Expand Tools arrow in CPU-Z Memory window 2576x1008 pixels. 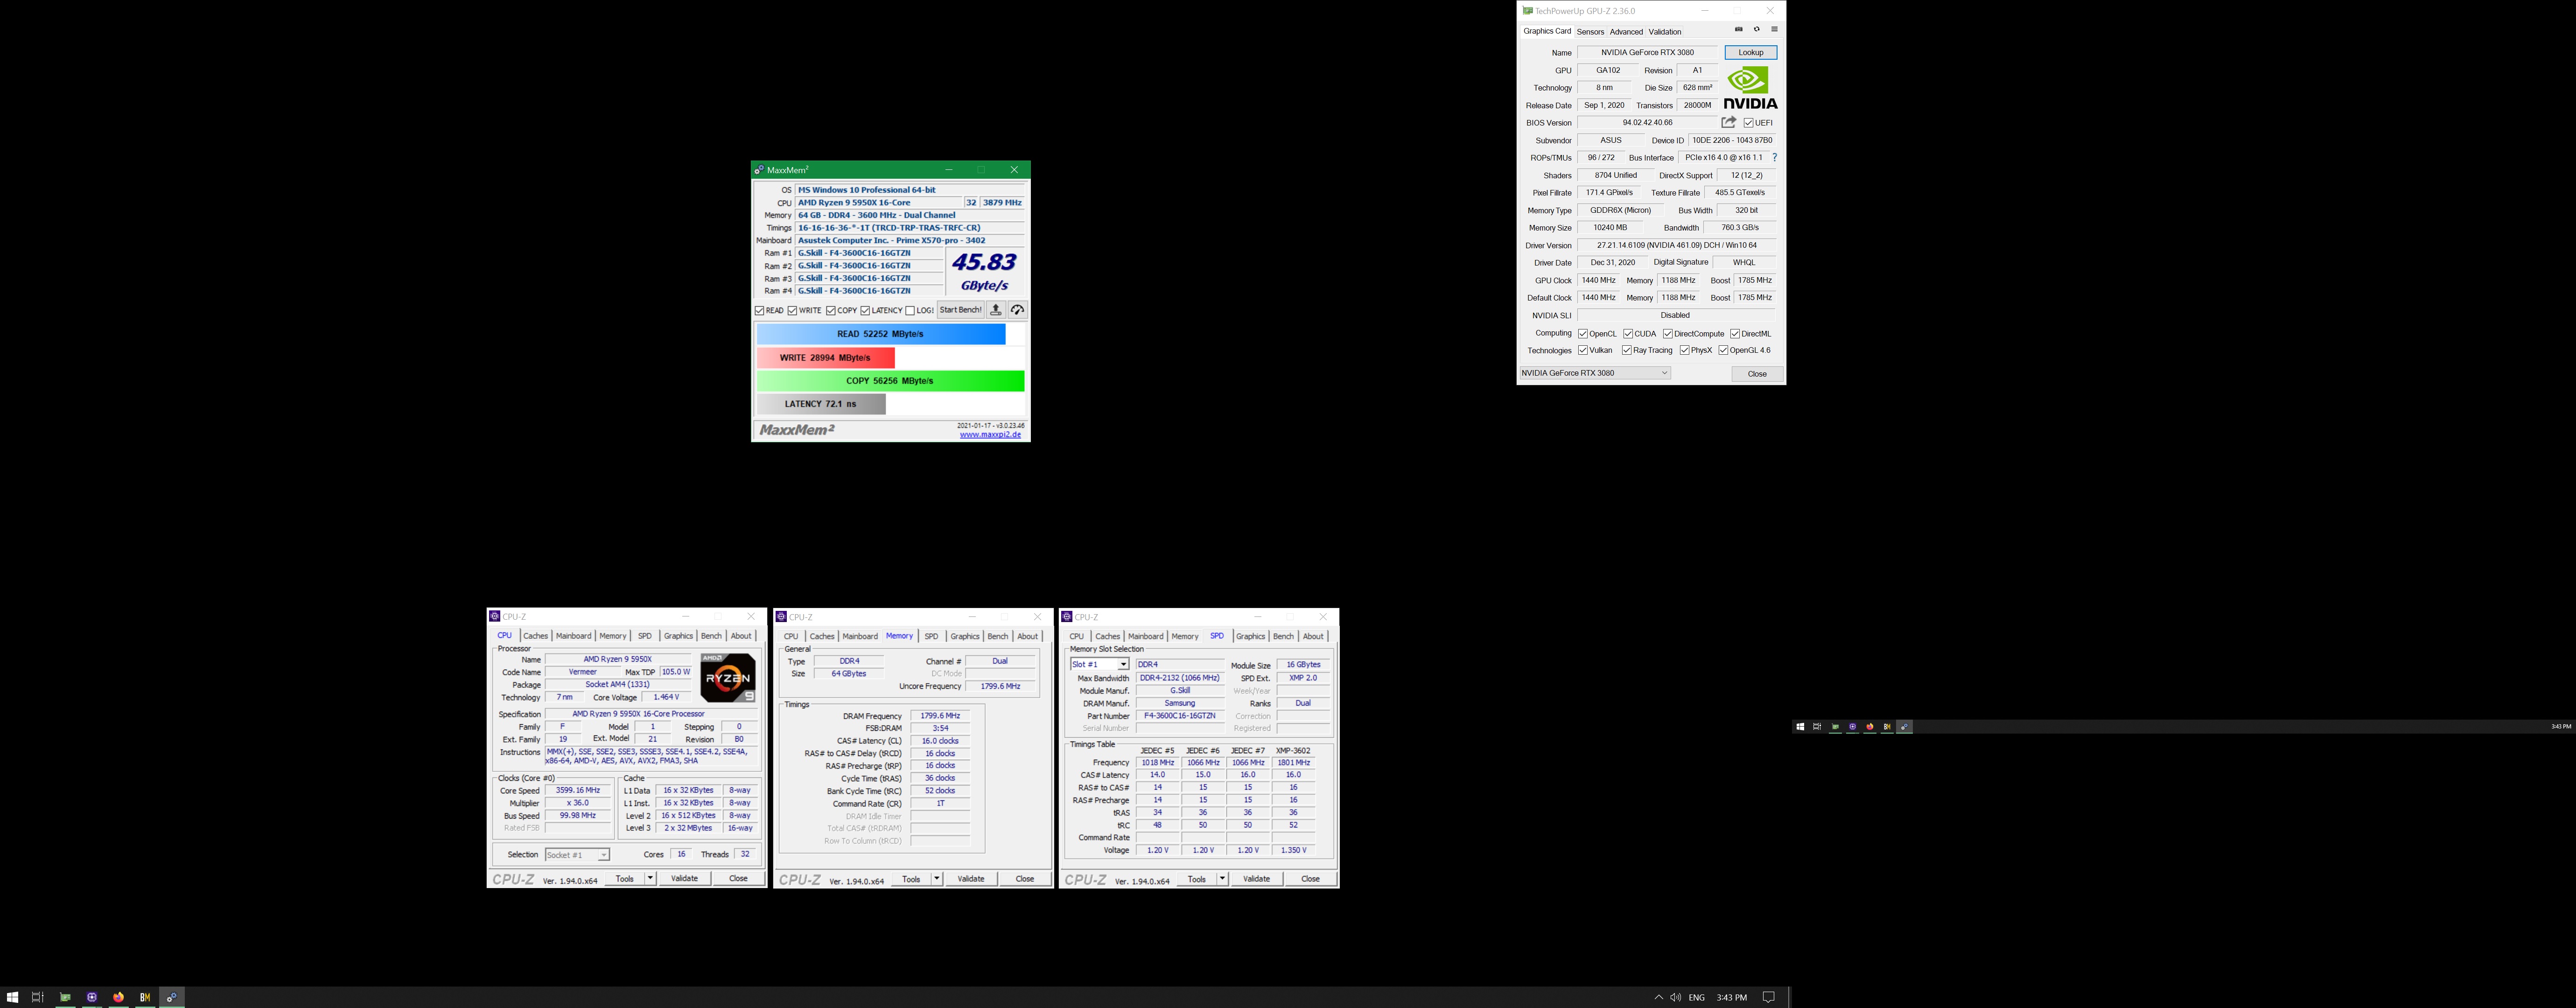(x=937, y=879)
